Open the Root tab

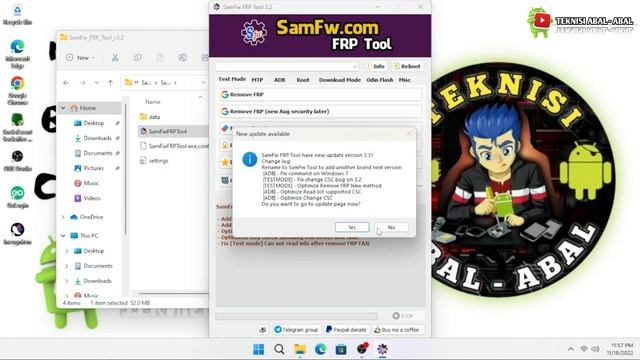(x=302, y=80)
